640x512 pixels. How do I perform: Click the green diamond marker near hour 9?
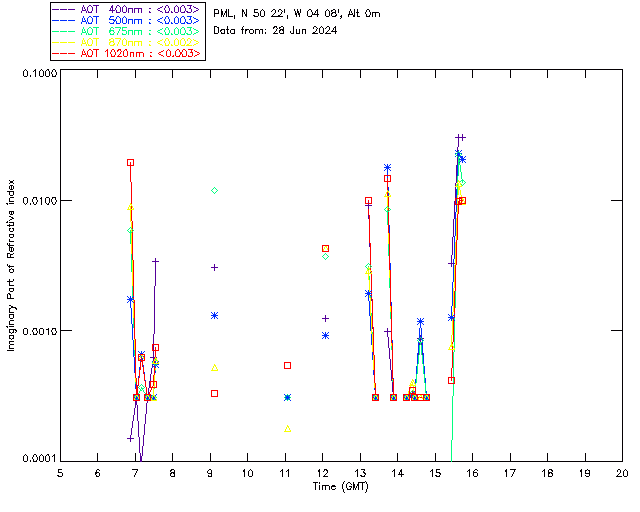[x=214, y=191]
